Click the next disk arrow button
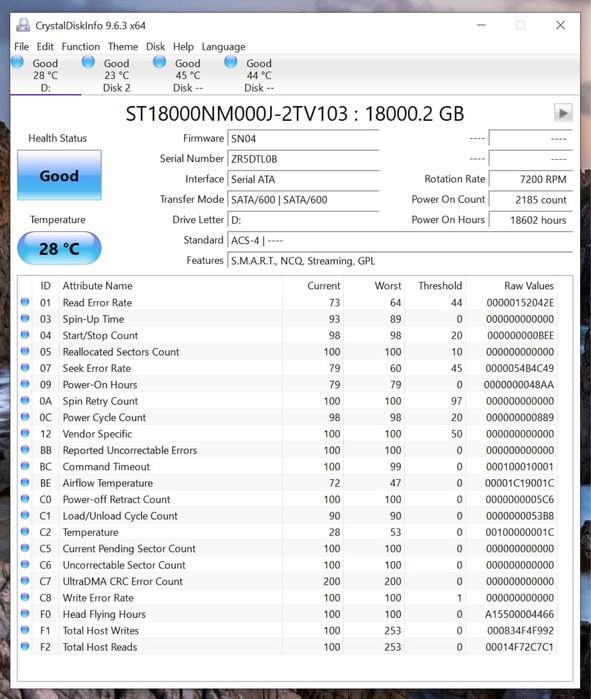The height and width of the screenshot is (699, 591). click(563, 113)
